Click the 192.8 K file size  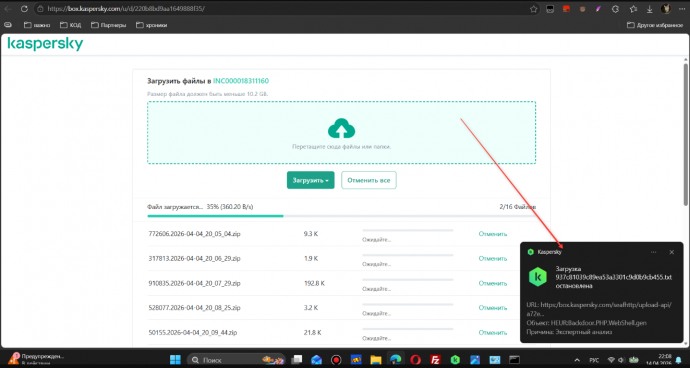point(314,283)
